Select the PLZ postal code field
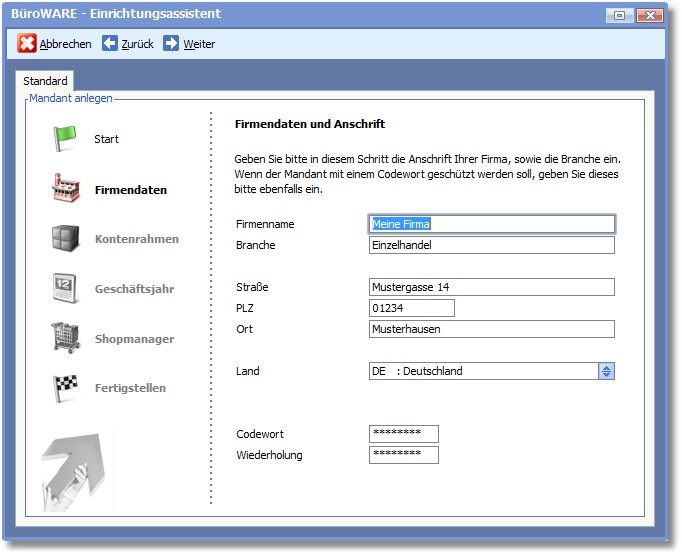This screenshot has width=682, height=555. click(411, 308)
